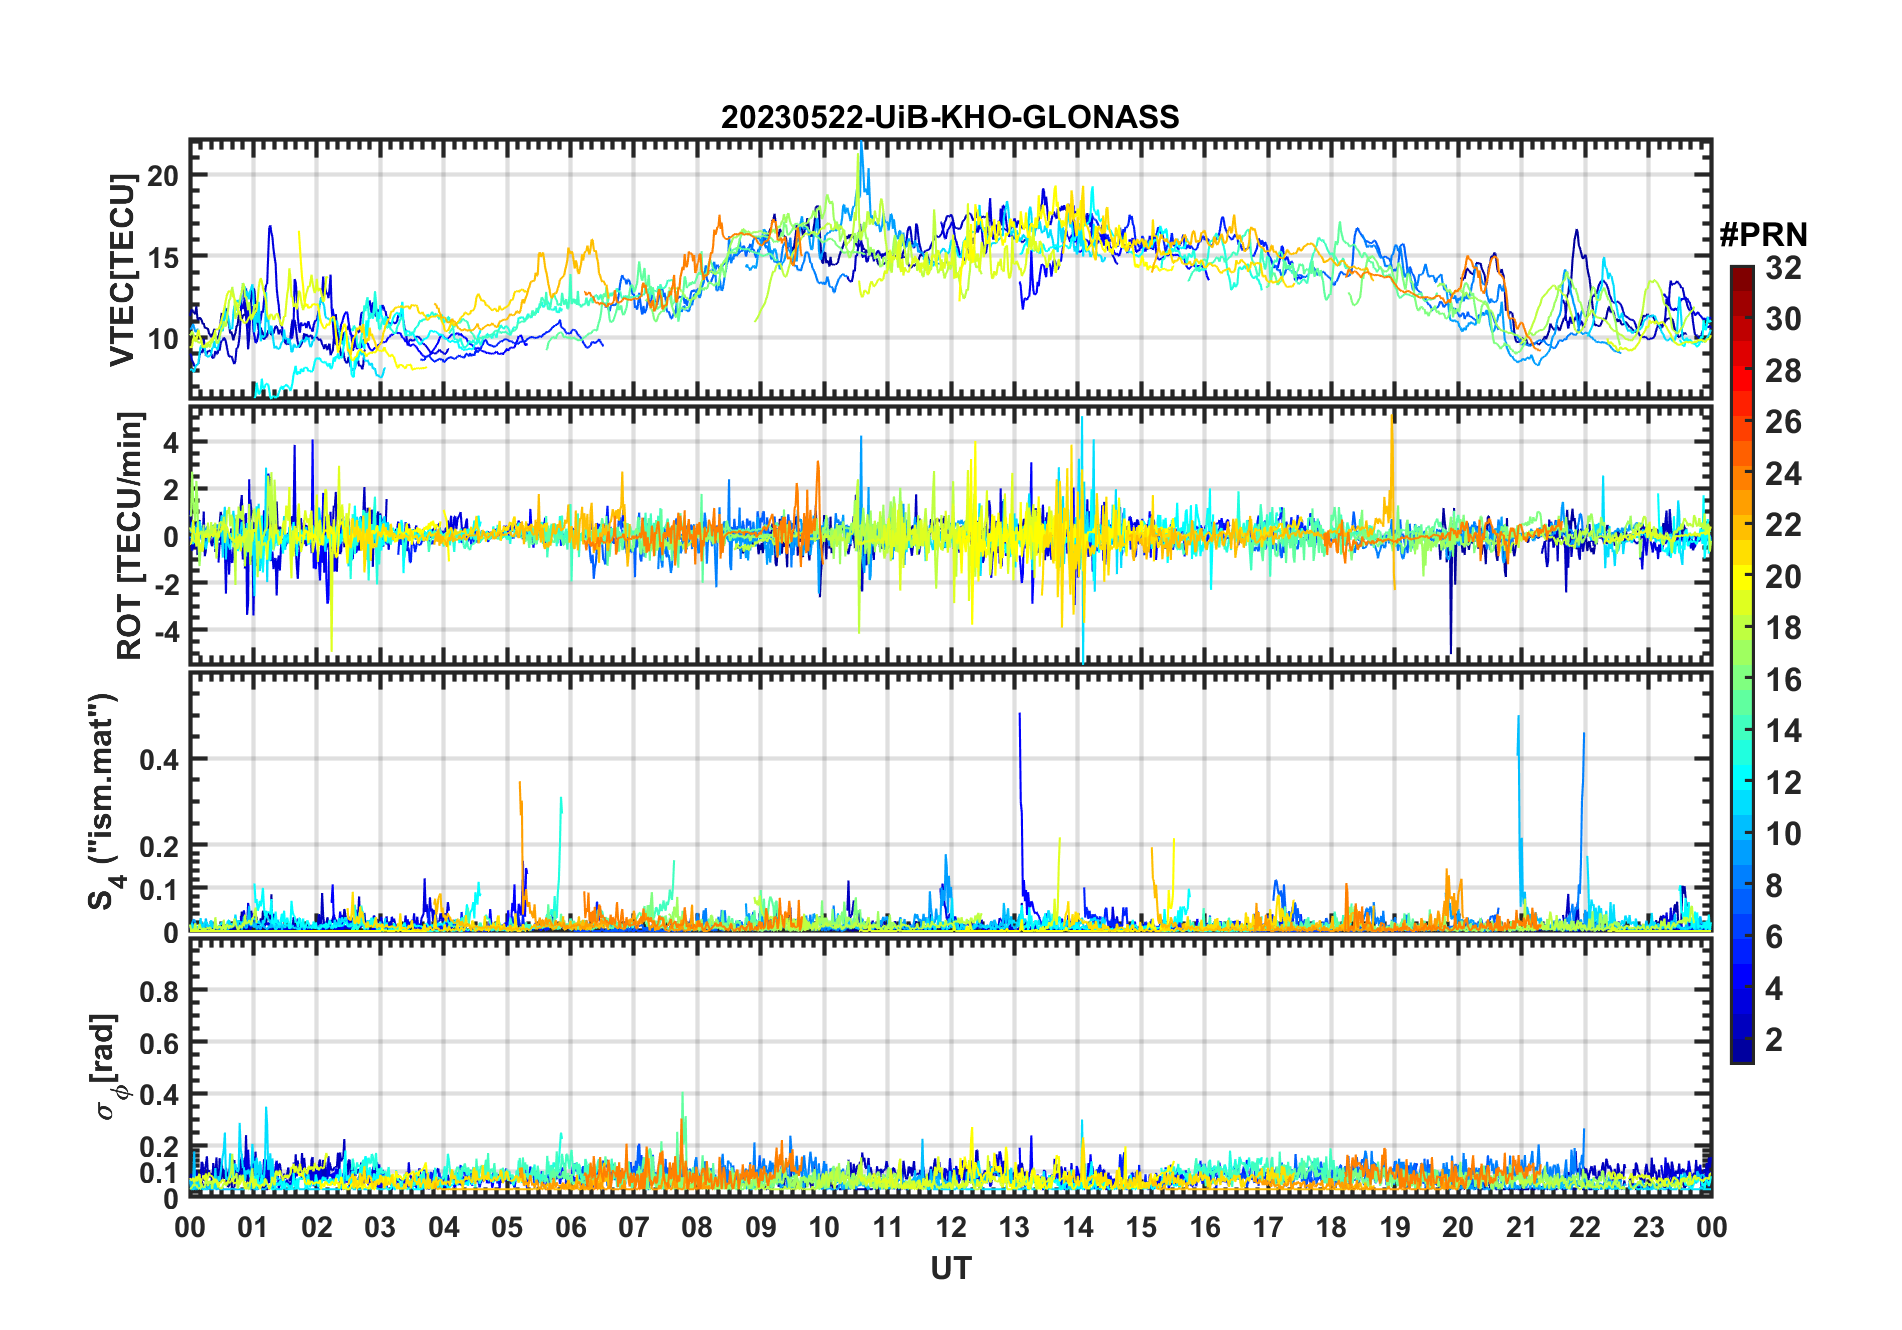Click the colorbar tick label 16
The image size is (1902, 1330).
(1782, 680)
